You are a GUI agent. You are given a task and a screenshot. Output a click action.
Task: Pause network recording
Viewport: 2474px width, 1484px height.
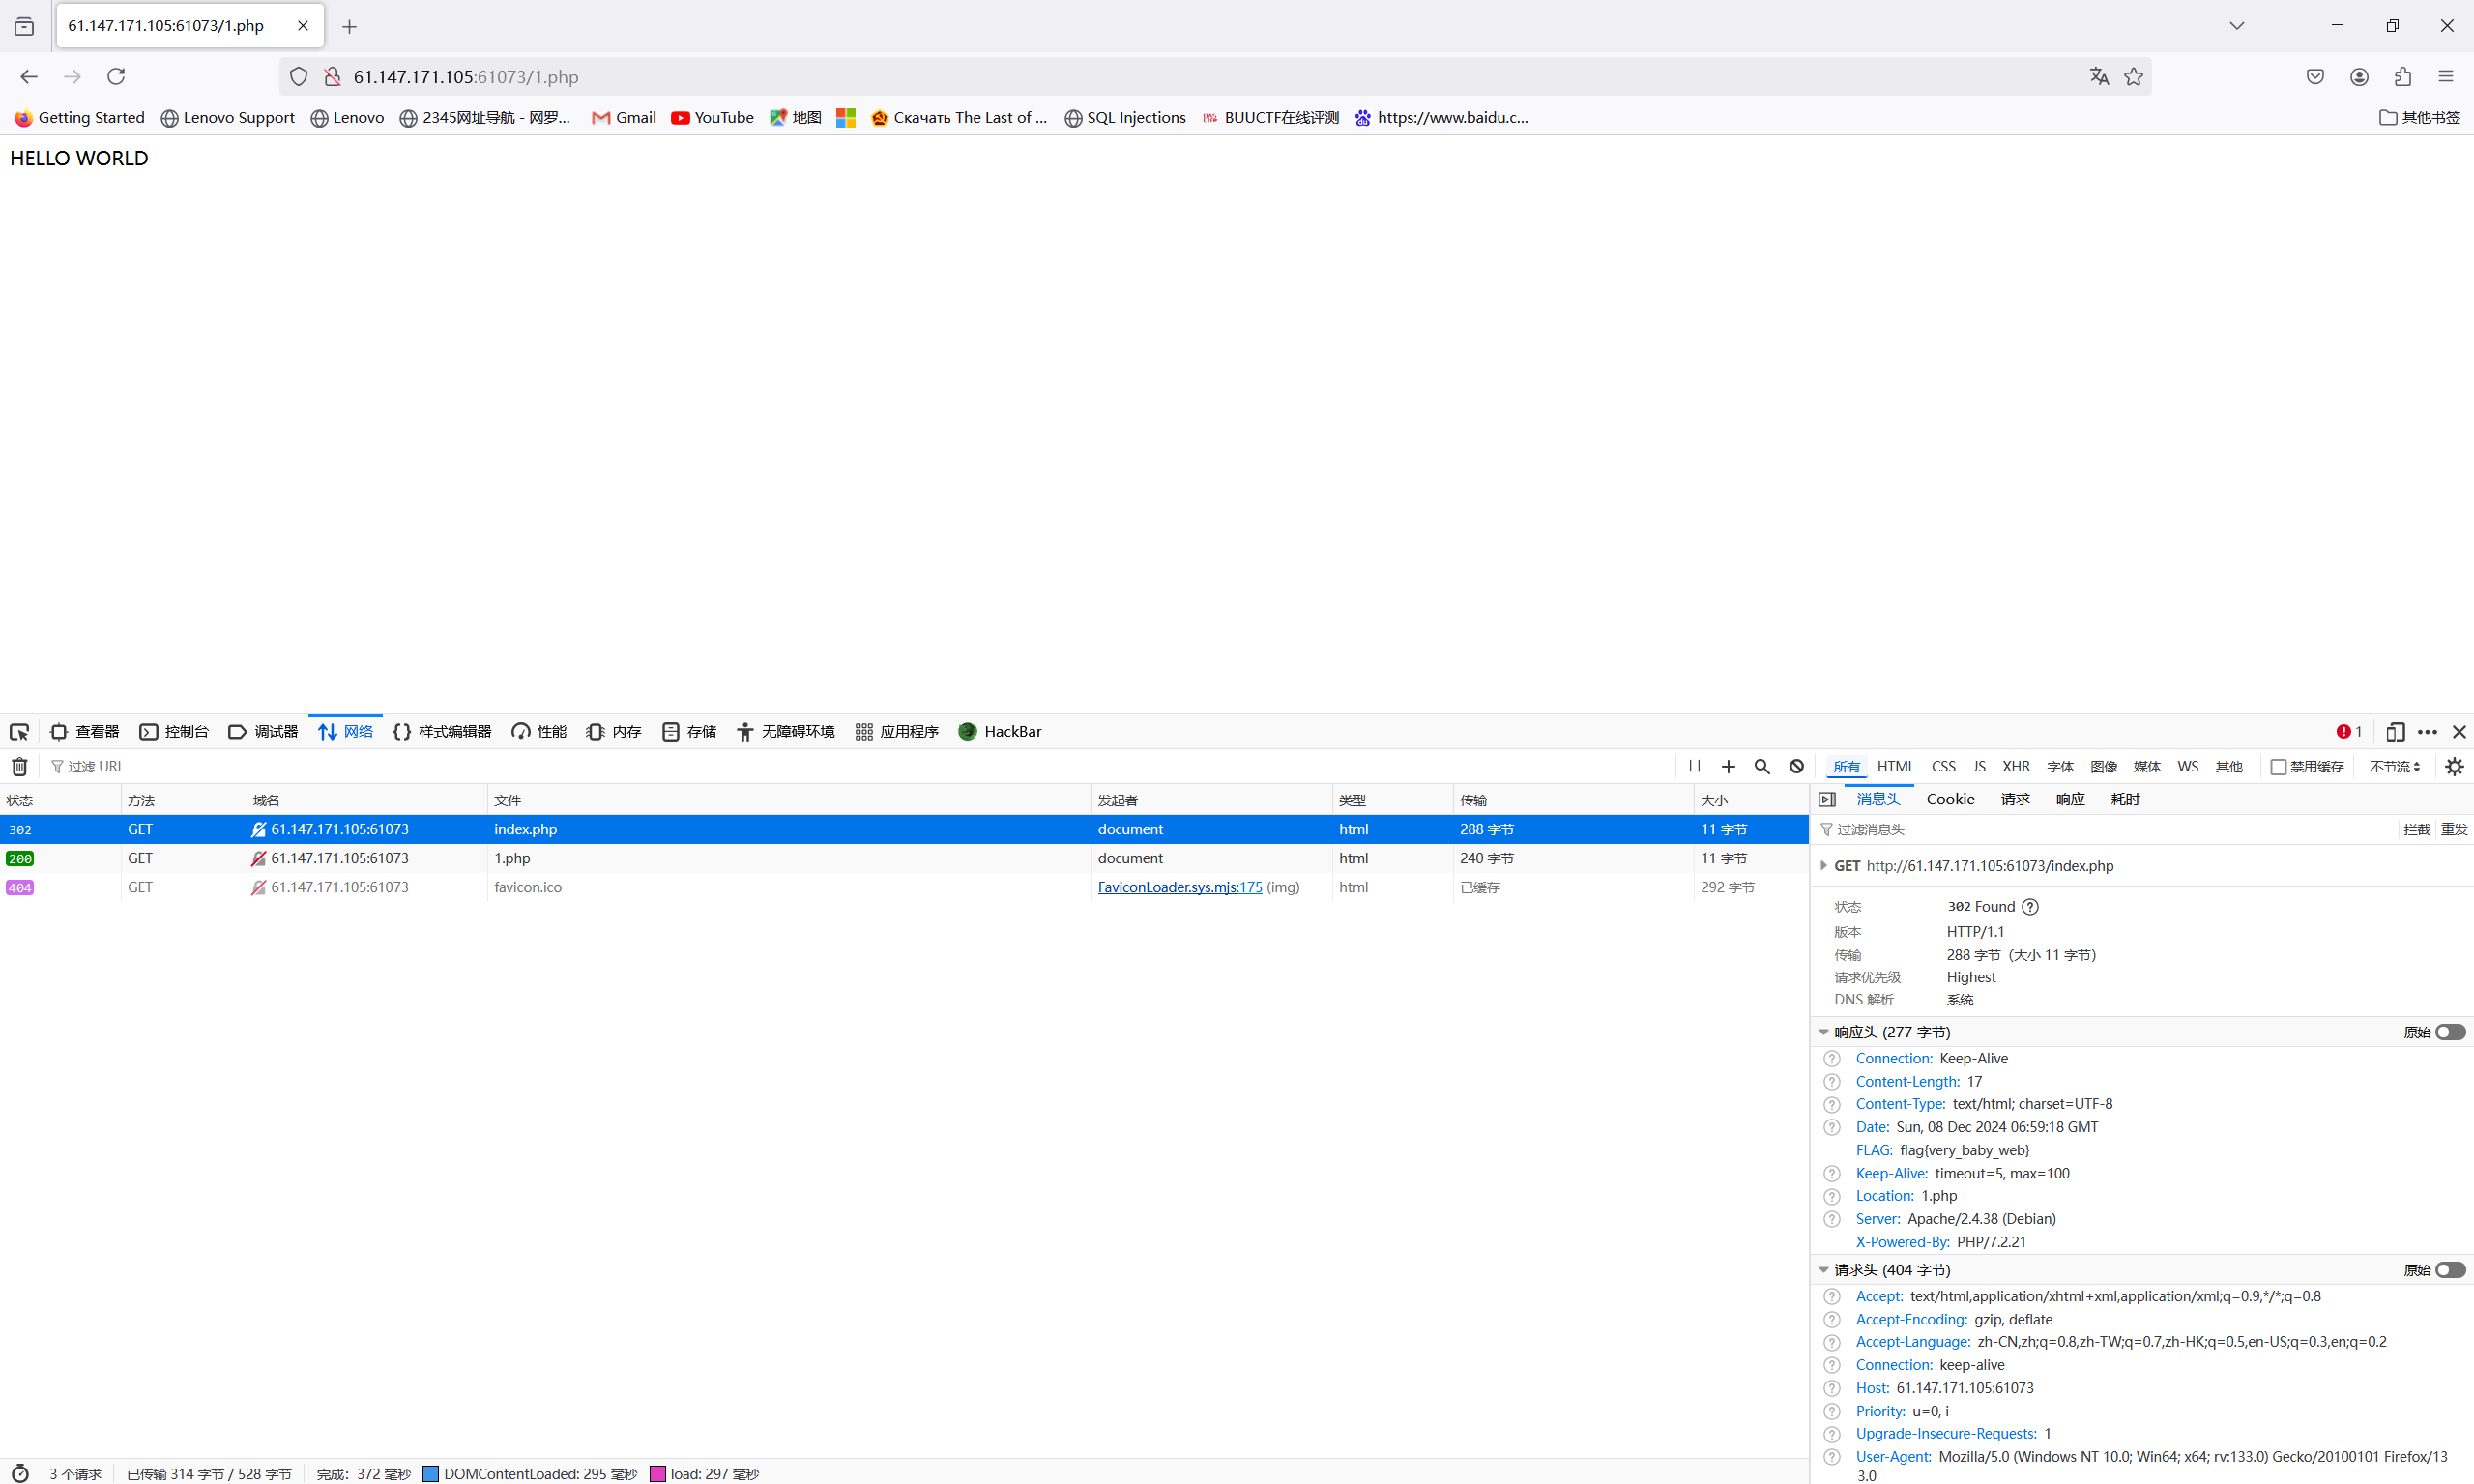[x=1694, y=766]
